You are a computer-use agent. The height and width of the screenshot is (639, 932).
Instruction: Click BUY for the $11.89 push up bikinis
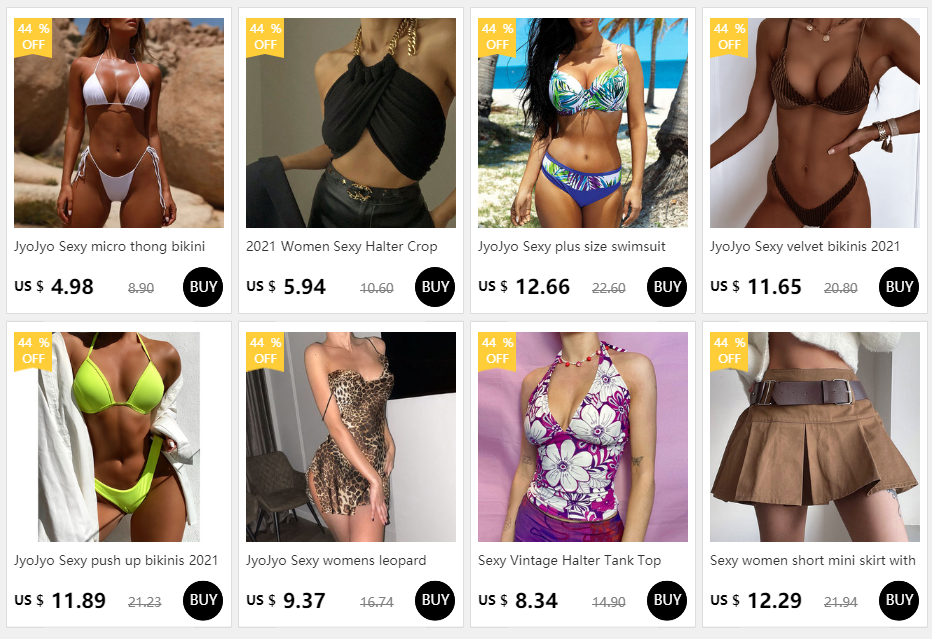203,600
